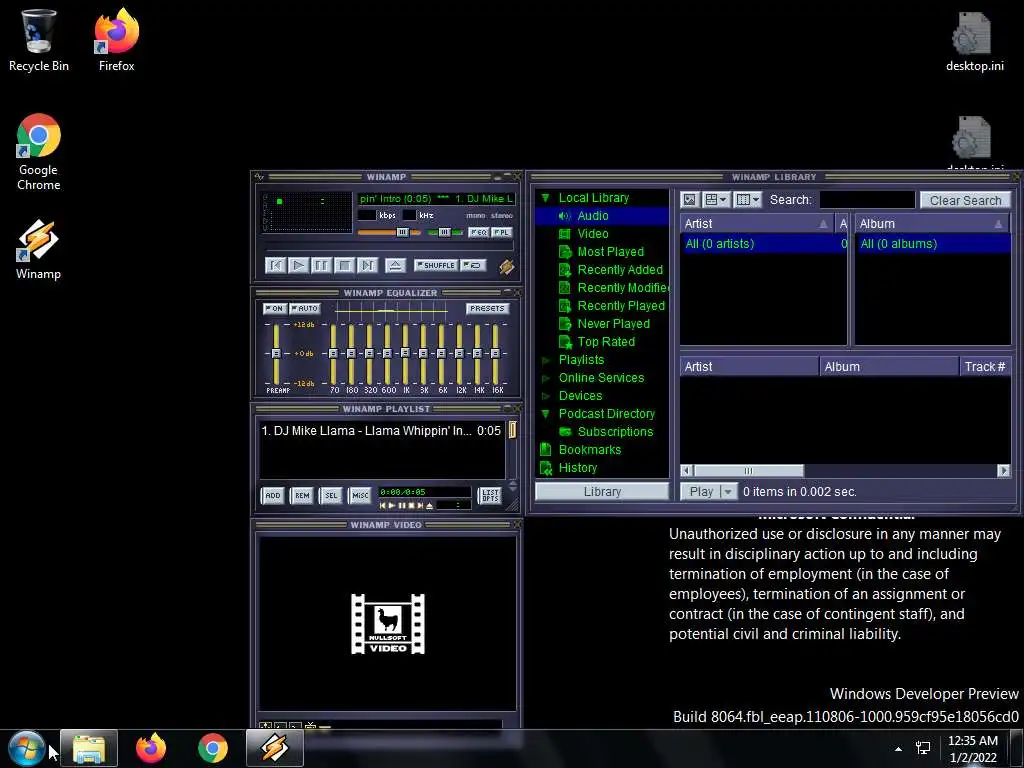Open the Winamp main menu corner icon
The height and width of the screenshot is (768, 1024).
[259, 177]
